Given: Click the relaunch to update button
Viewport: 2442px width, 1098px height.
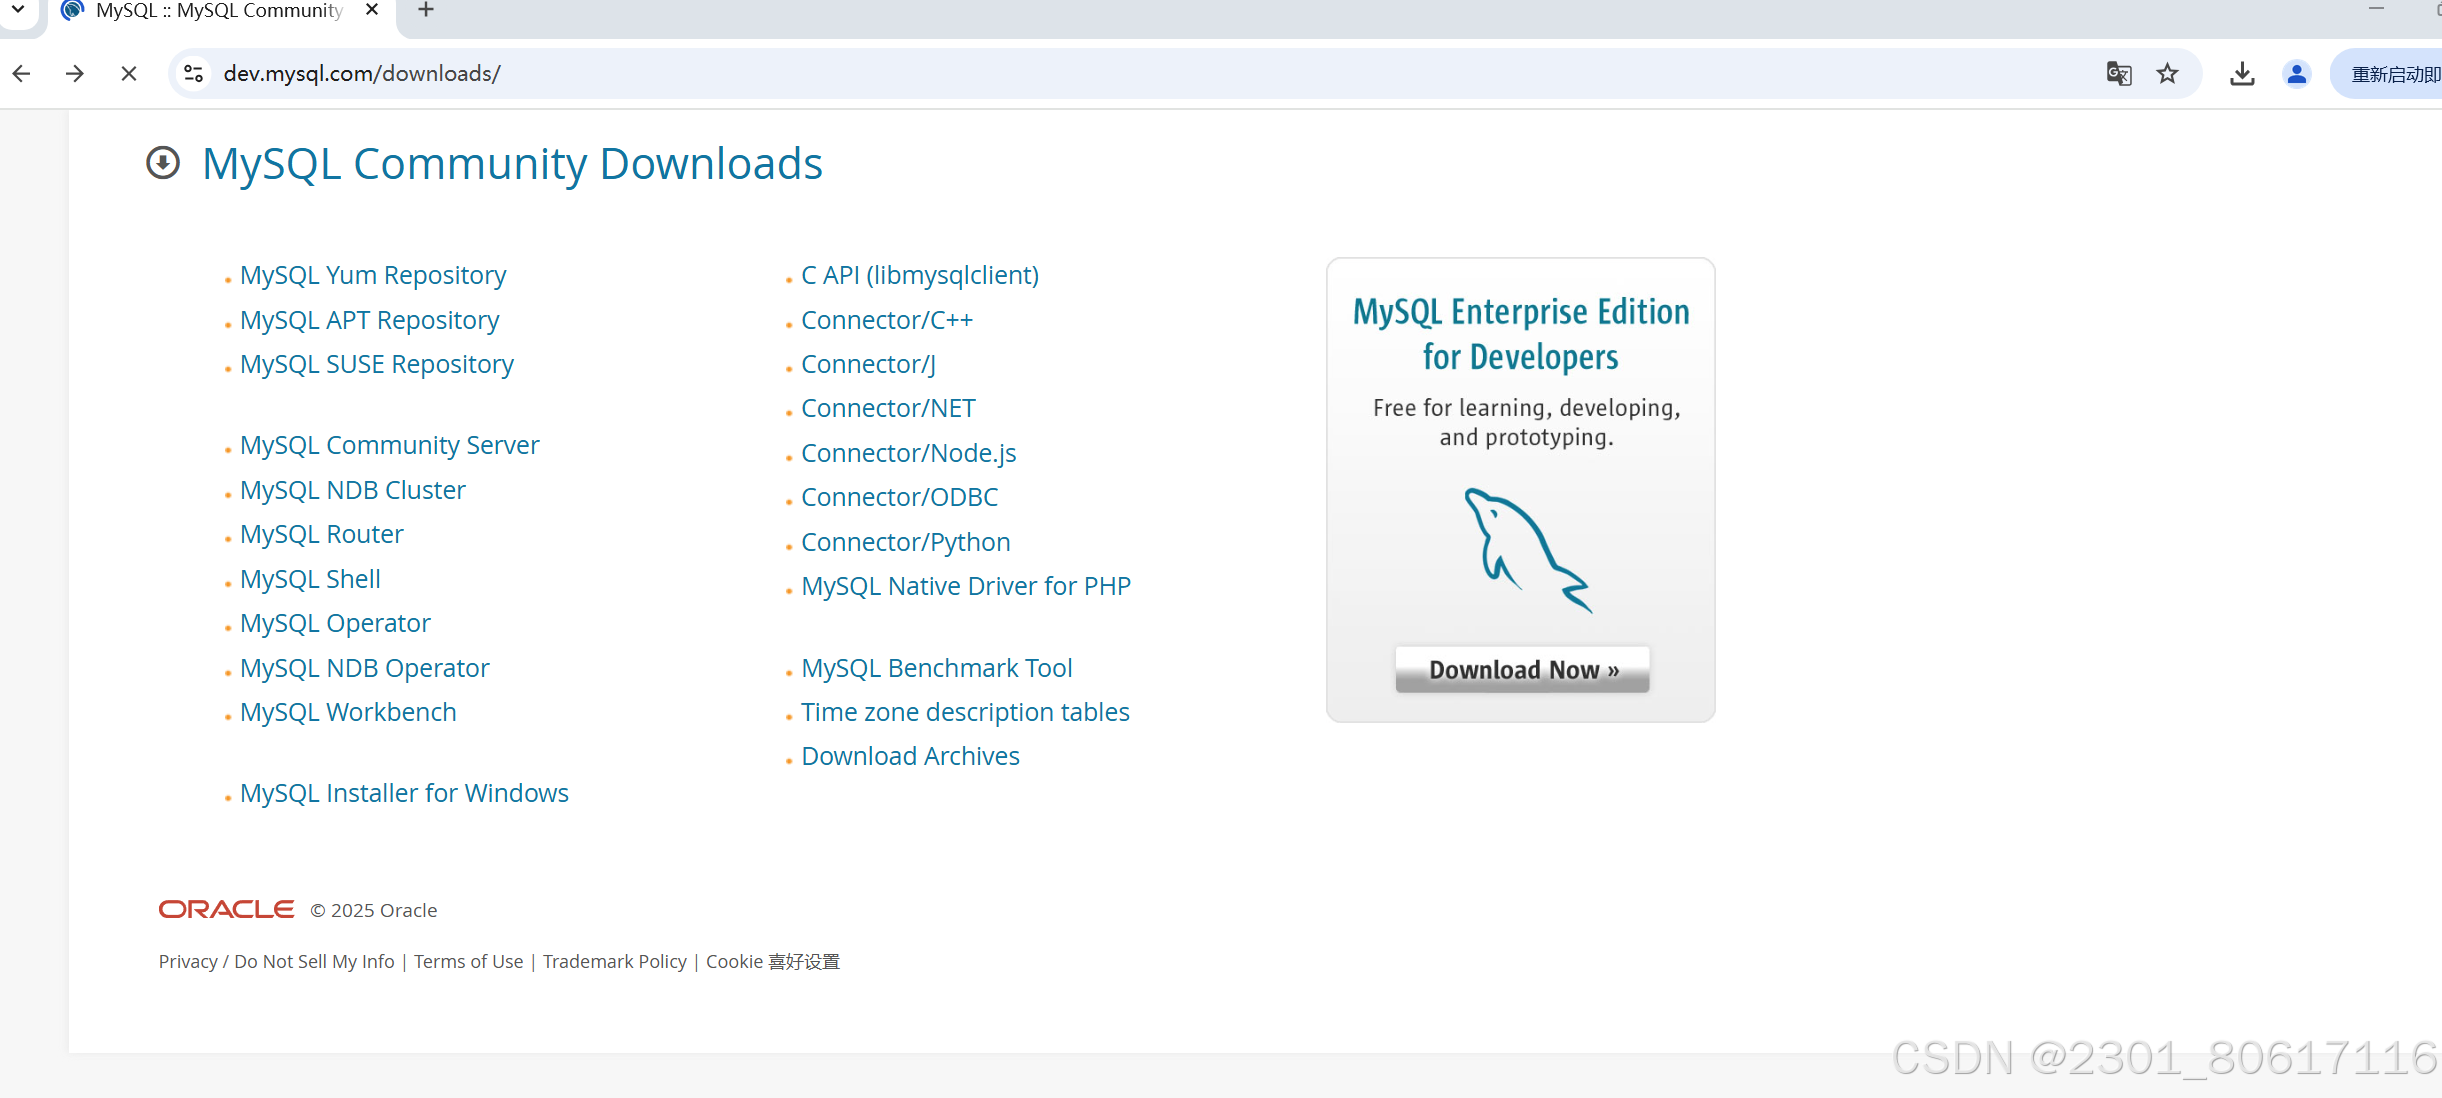Looking at the screenshot, I should [2394, 74].
